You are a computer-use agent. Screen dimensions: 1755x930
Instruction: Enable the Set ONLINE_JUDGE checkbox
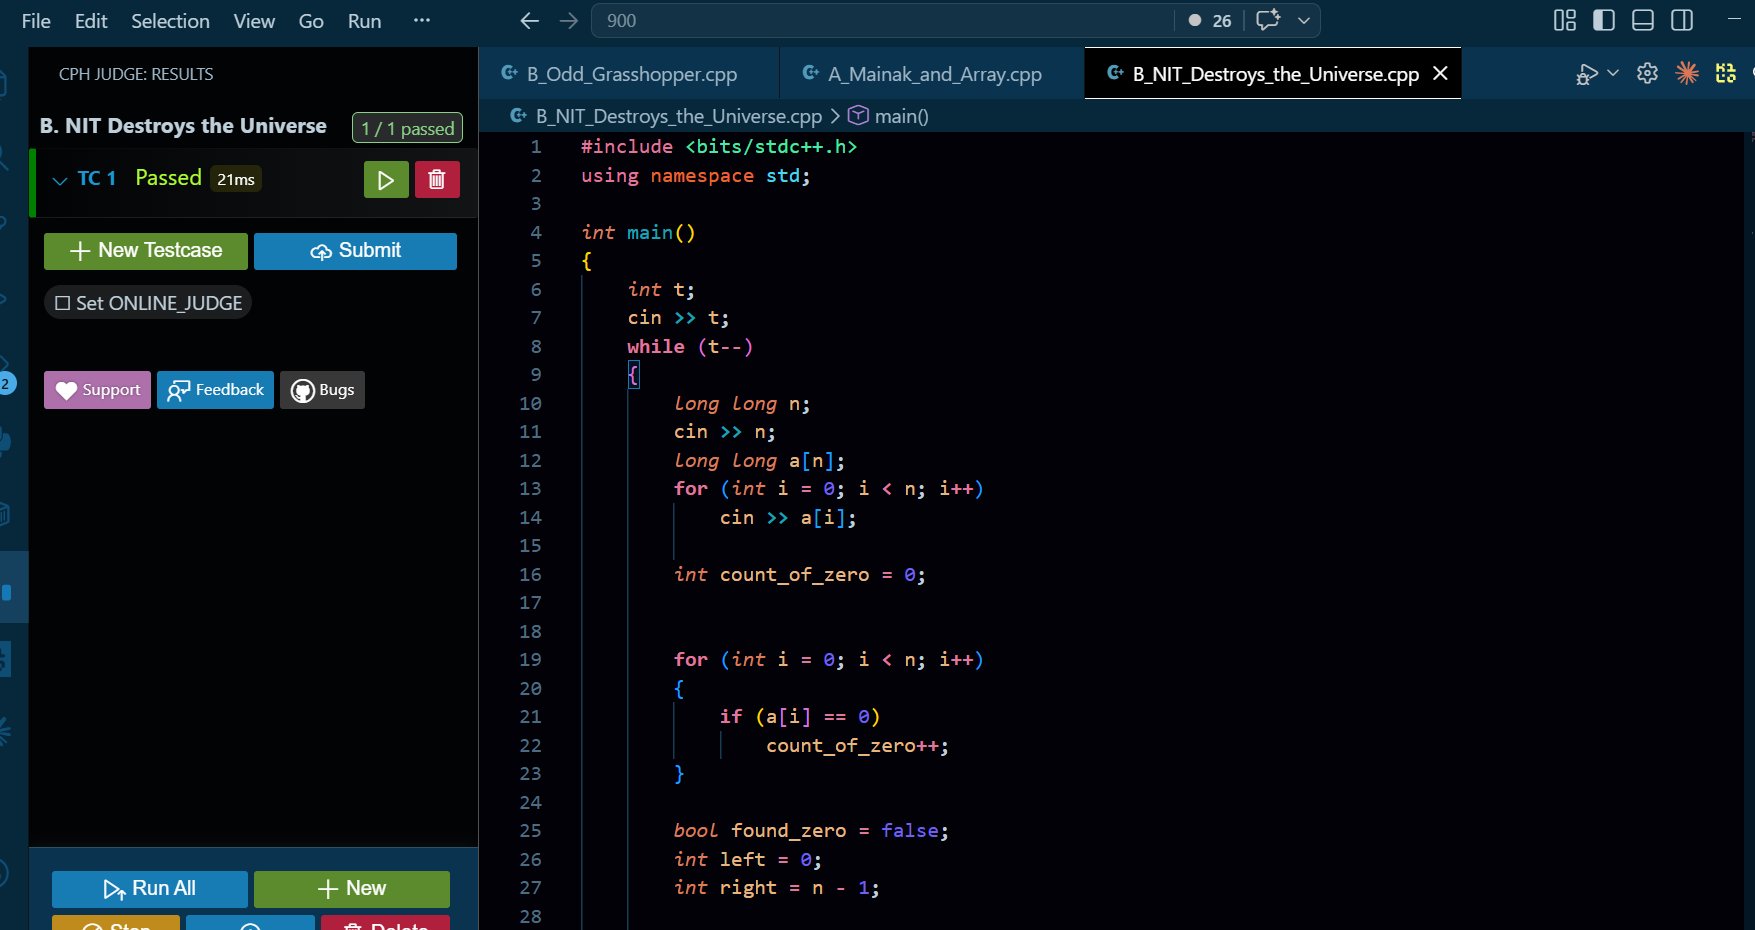(x=63, y=303)
